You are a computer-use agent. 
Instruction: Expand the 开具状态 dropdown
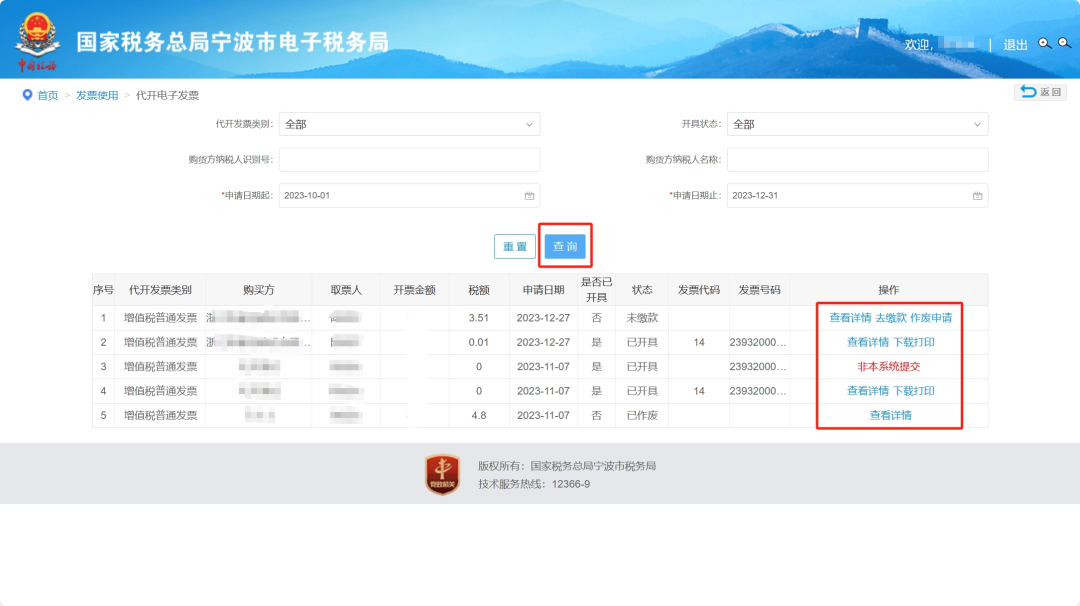click(858, 124)
